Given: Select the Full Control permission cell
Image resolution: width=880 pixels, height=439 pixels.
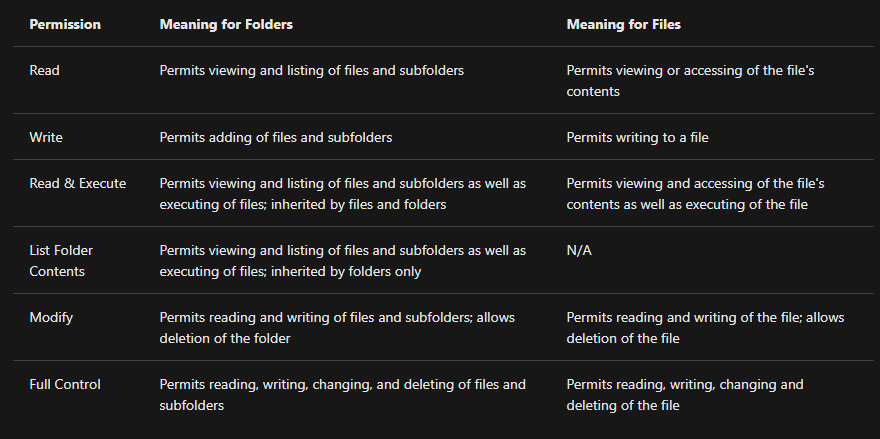Looking at the screenshot, I should [65, 384].
